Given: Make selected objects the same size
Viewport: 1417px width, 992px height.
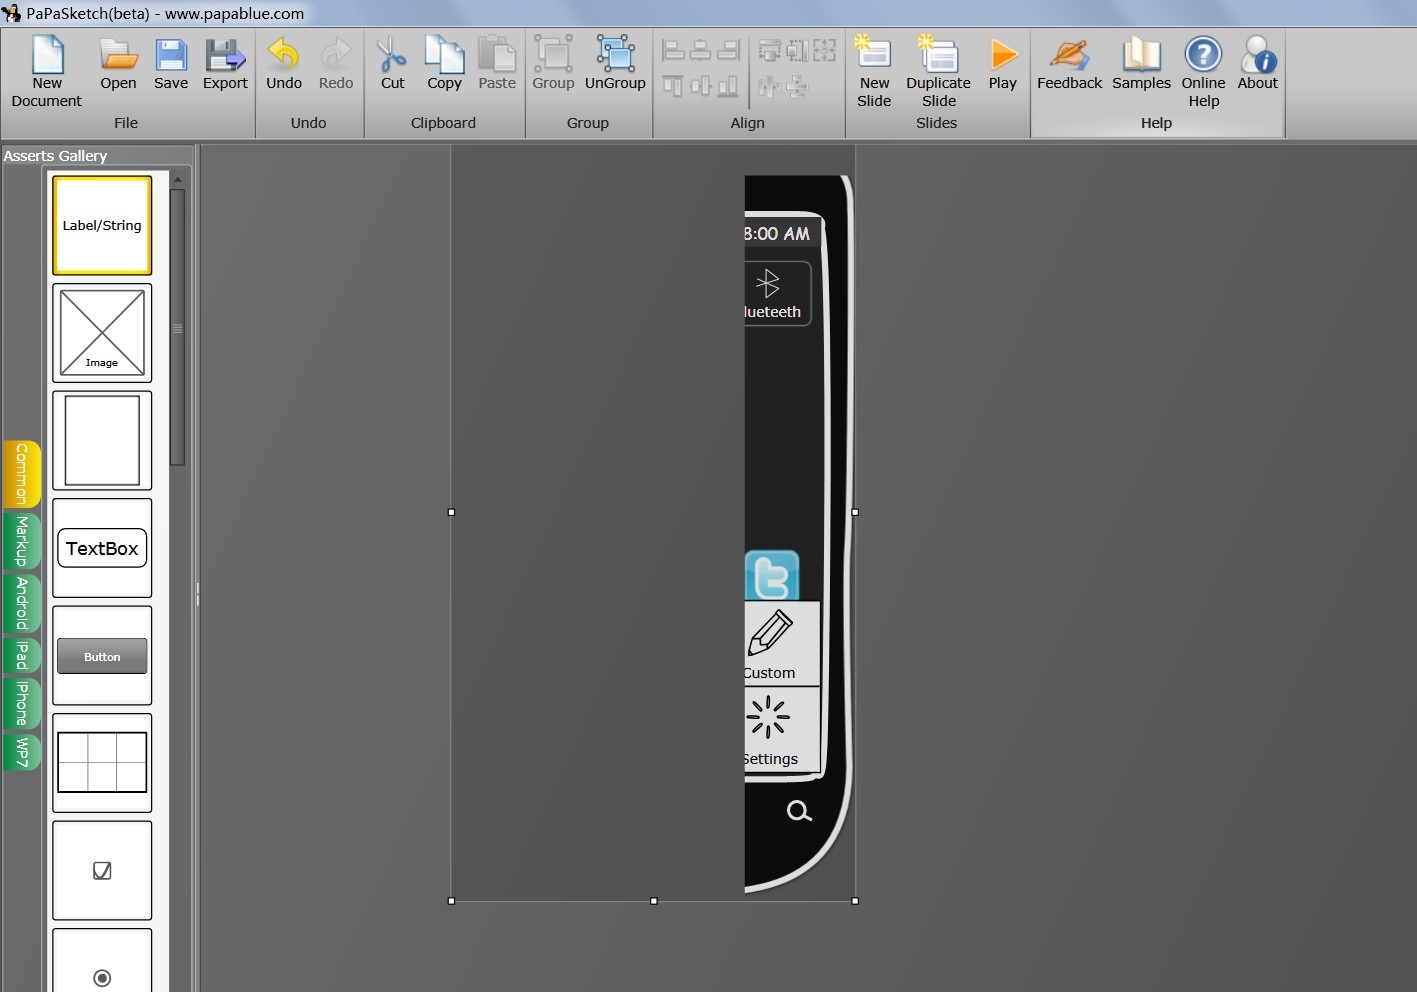Looking at the screenshot, I should click(x=825, y=50).
